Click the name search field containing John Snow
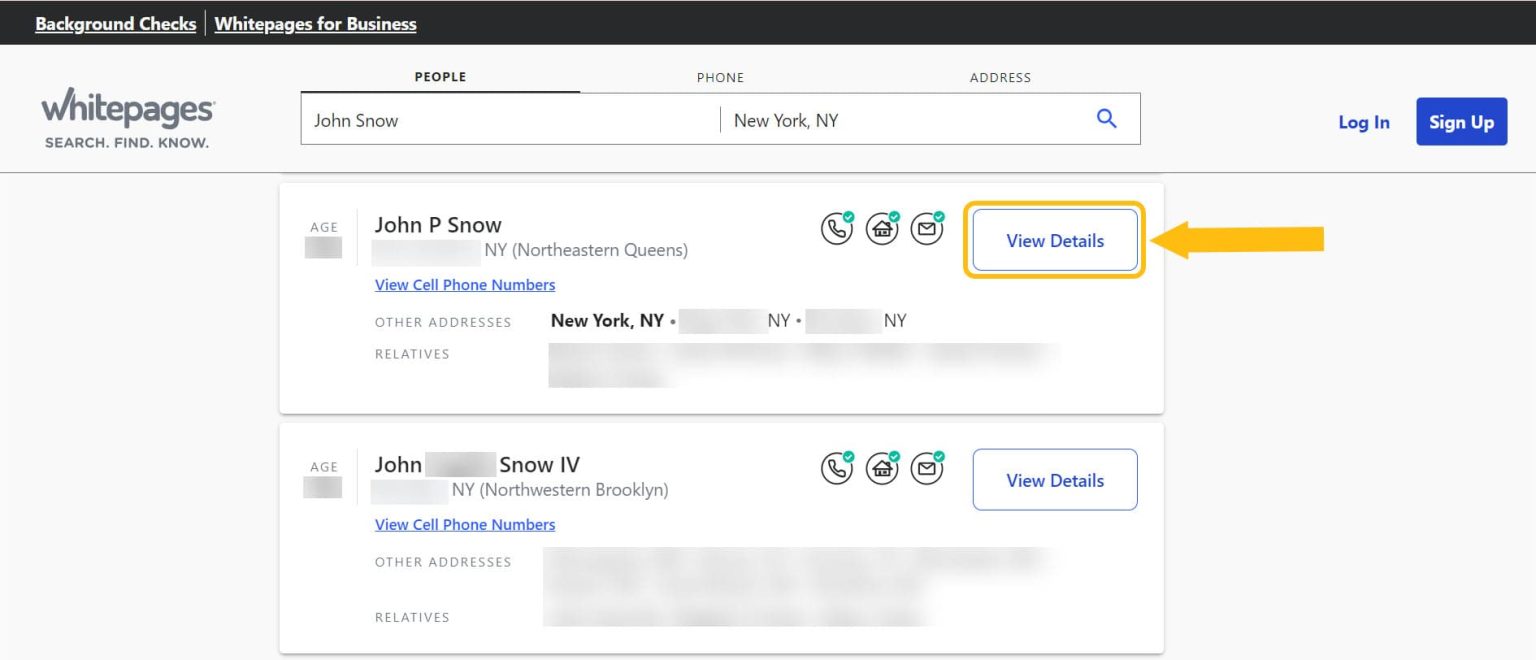 [500, 119]
